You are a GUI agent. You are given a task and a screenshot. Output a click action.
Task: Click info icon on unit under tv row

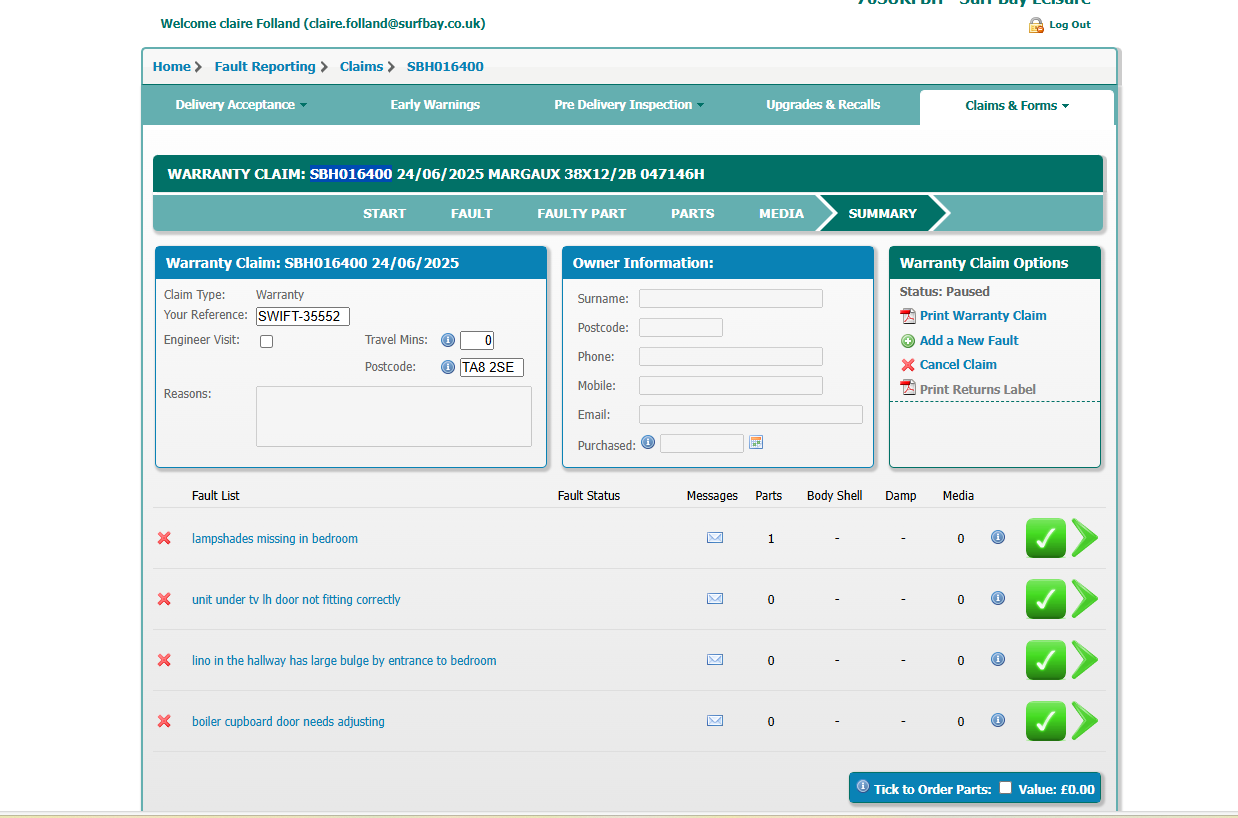coord(997,599)
